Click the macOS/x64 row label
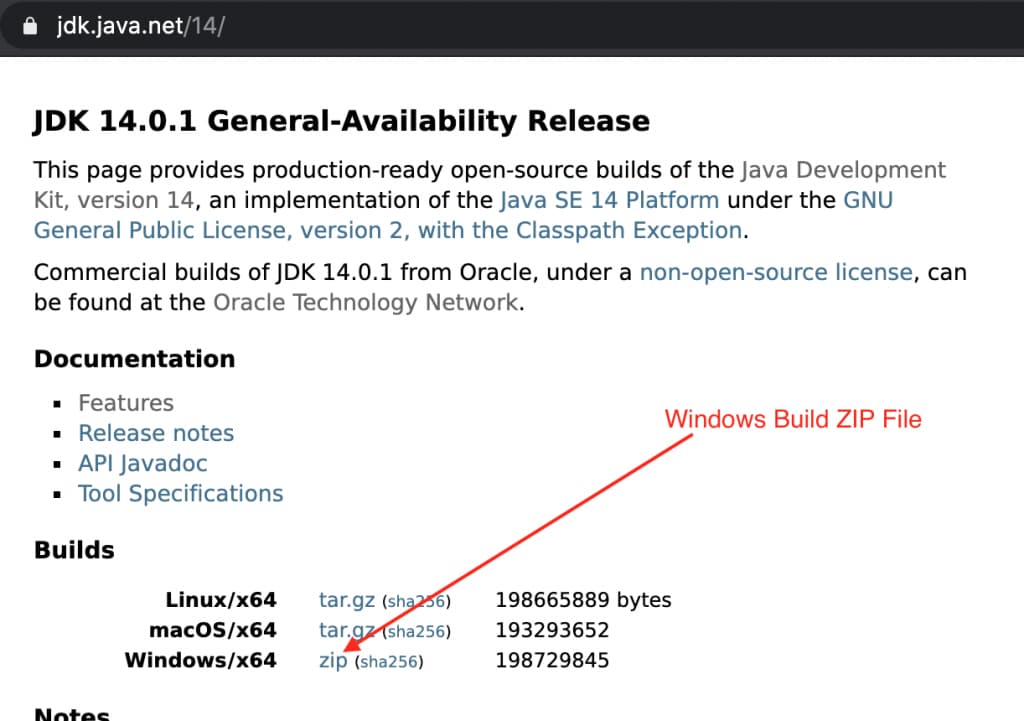Viewport: 1024px width, 721px height. [213, 630]
